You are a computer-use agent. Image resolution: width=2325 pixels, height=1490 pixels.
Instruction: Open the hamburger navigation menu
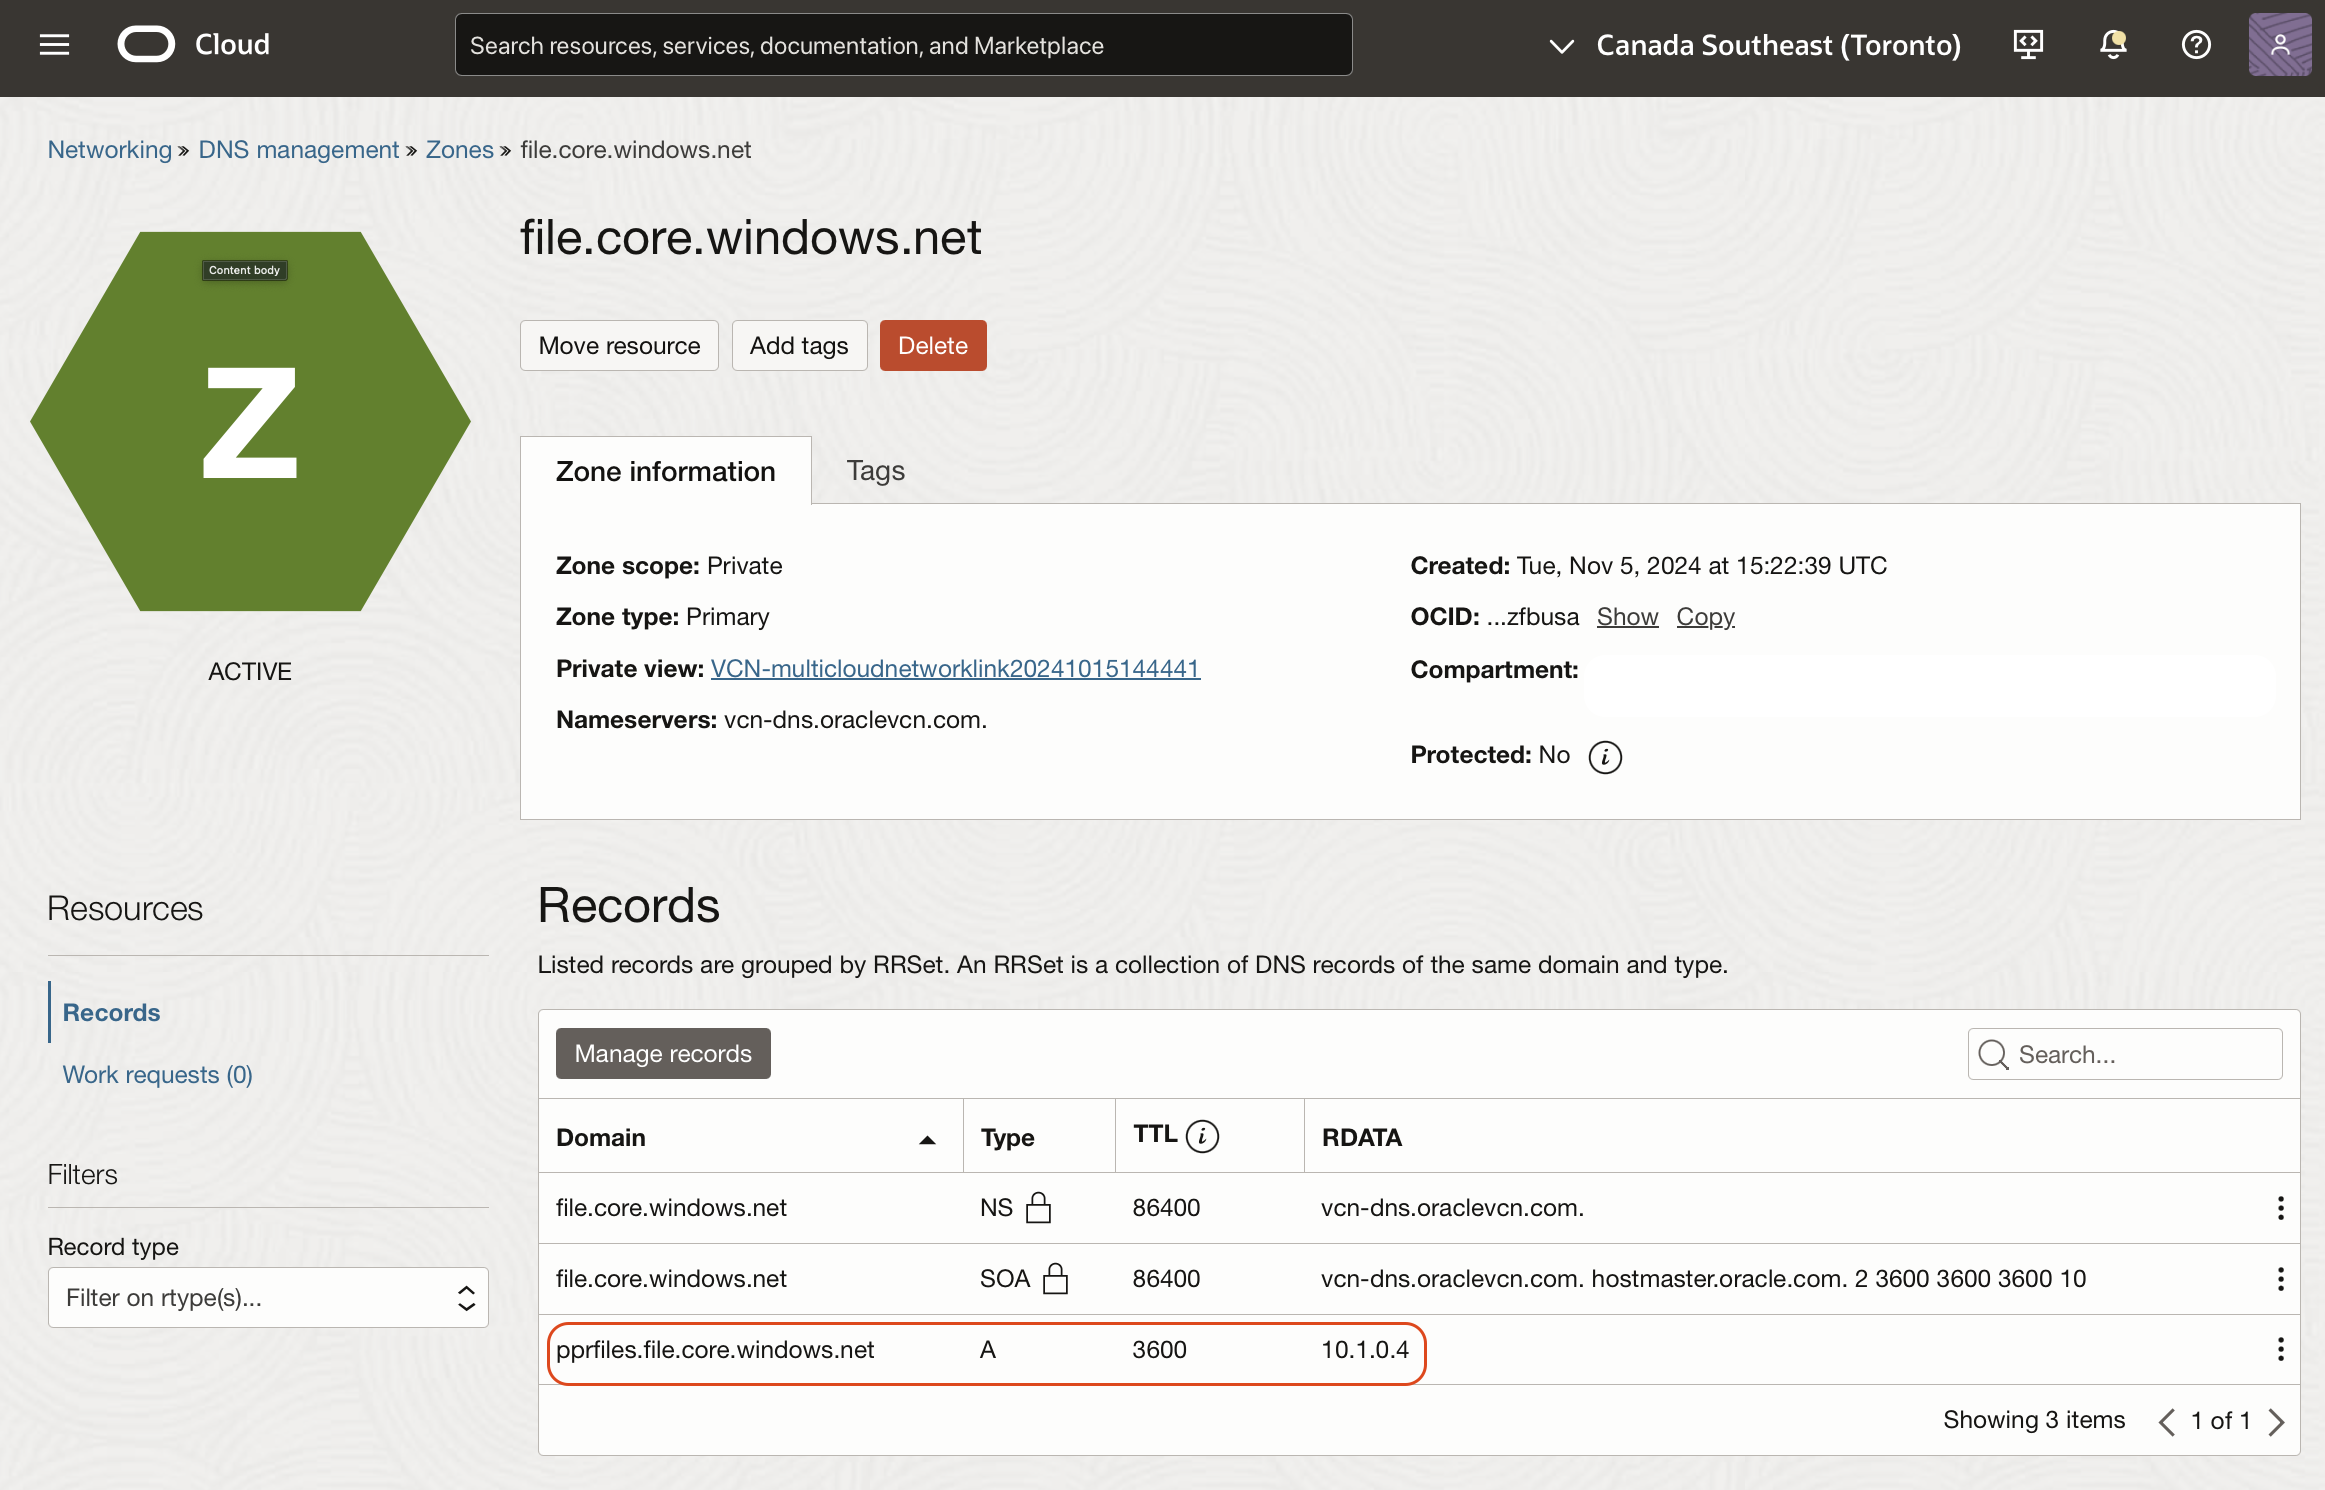coord(54,45)
